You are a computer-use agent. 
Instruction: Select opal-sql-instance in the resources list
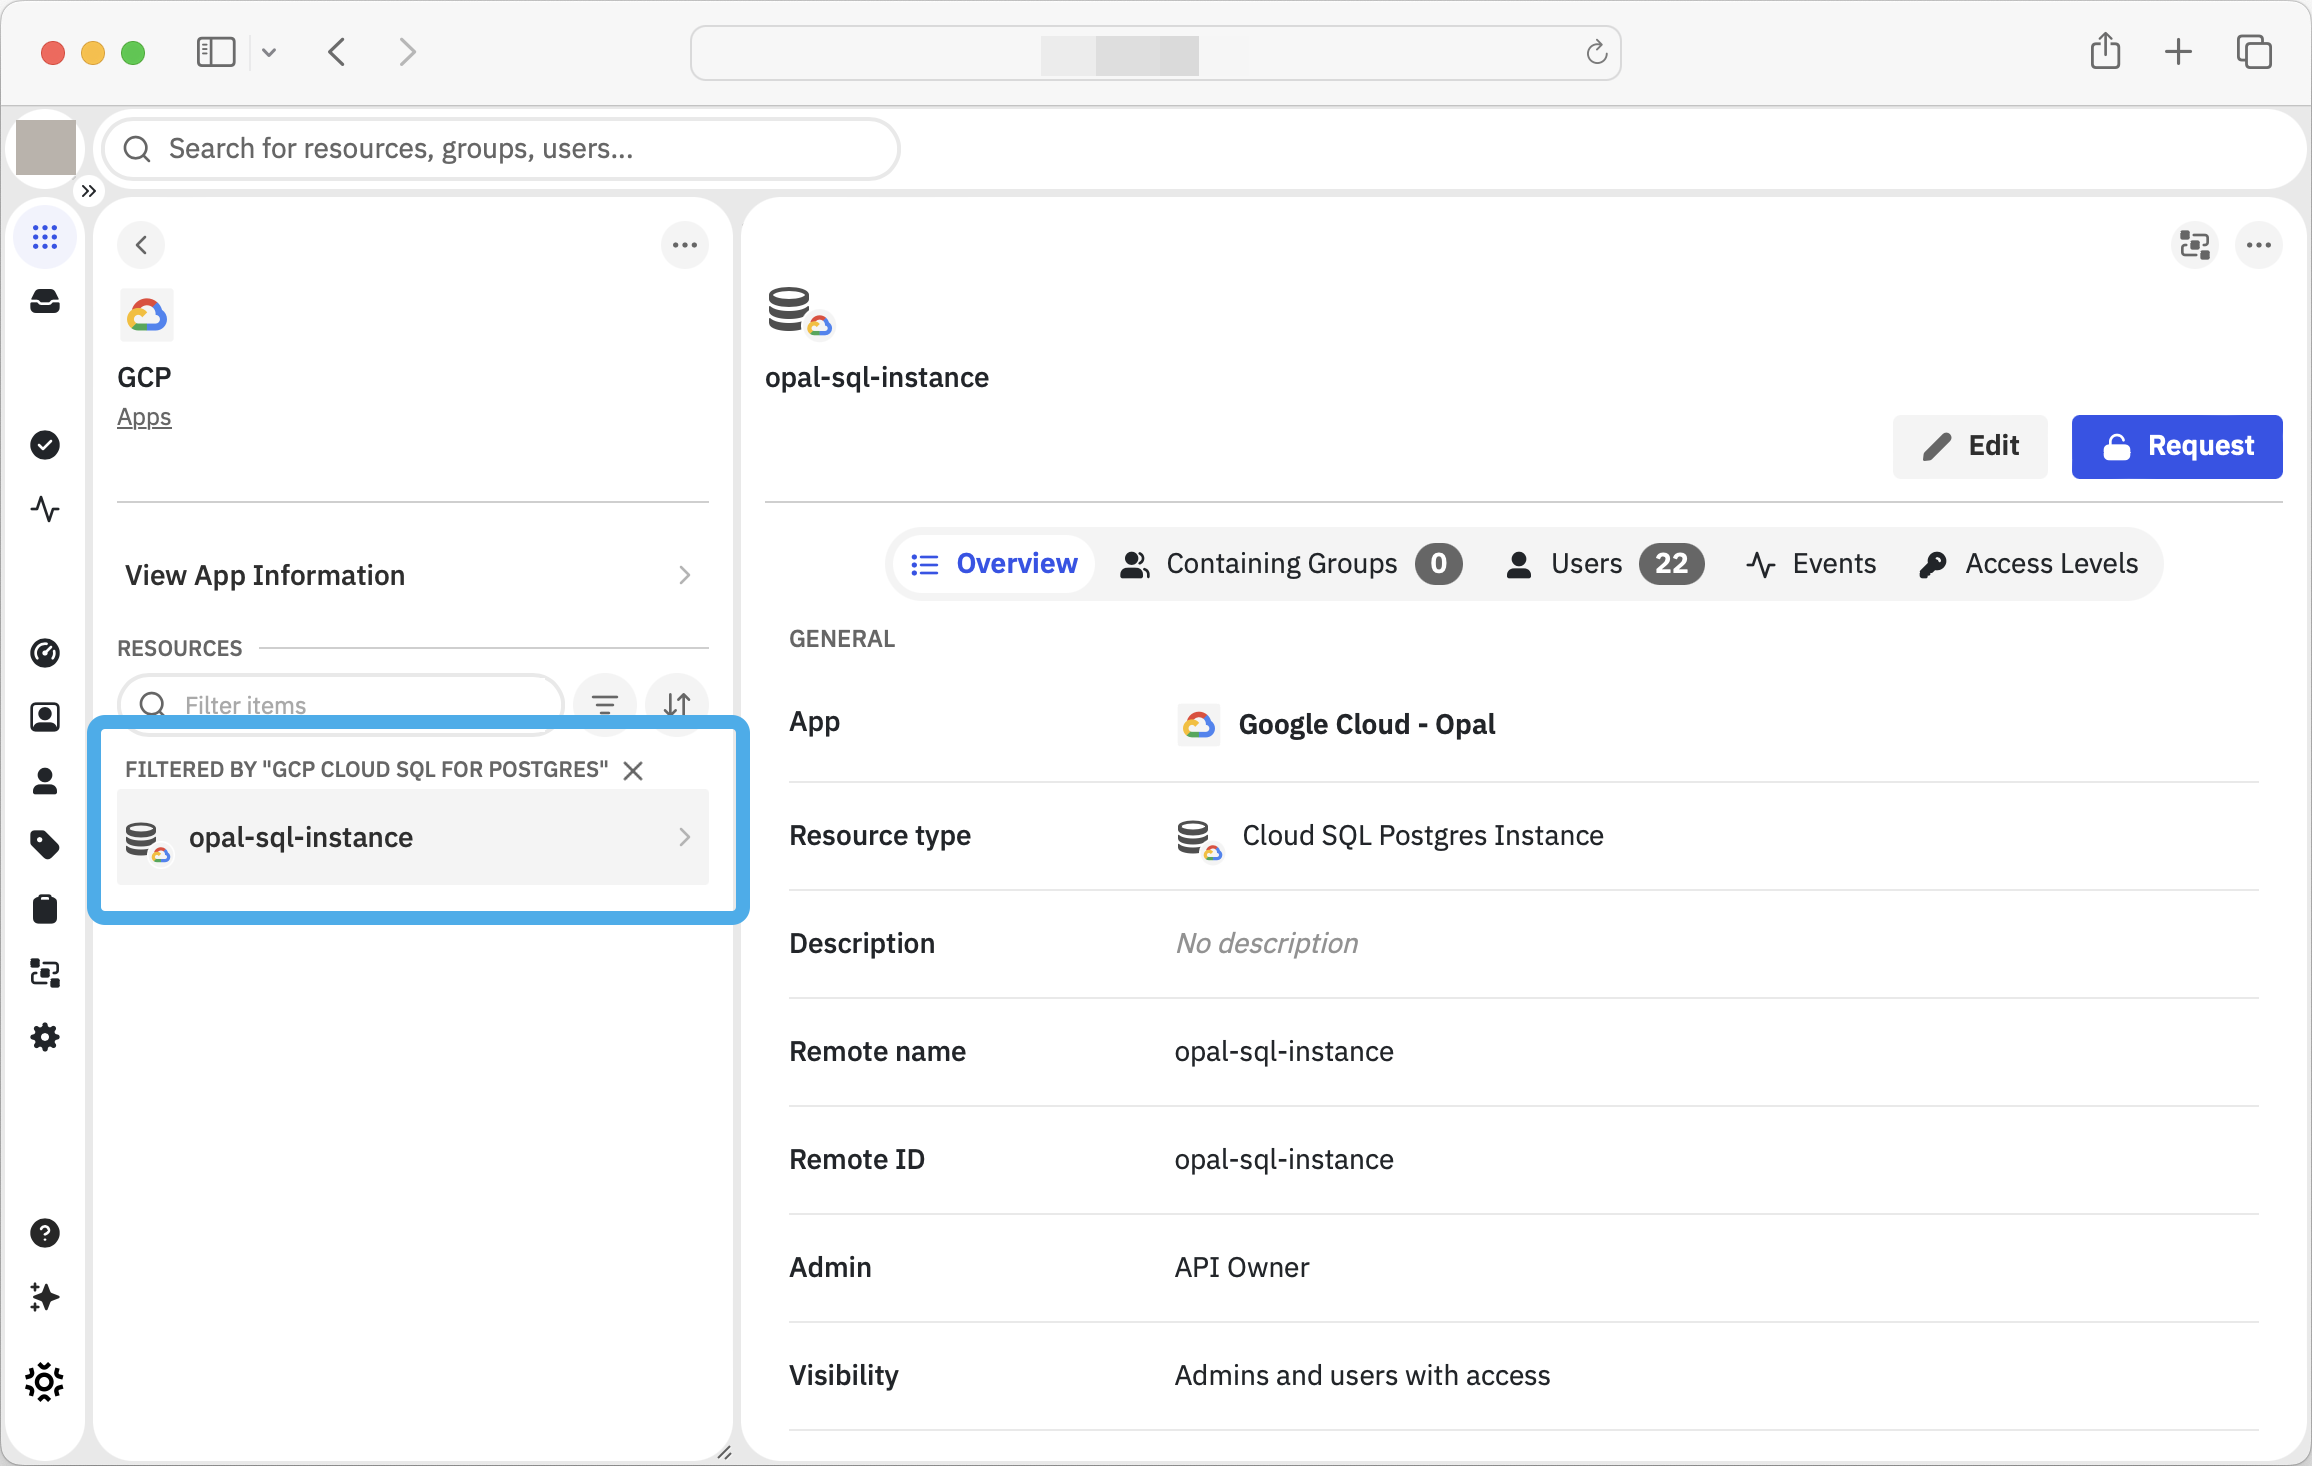coord(412,837)
